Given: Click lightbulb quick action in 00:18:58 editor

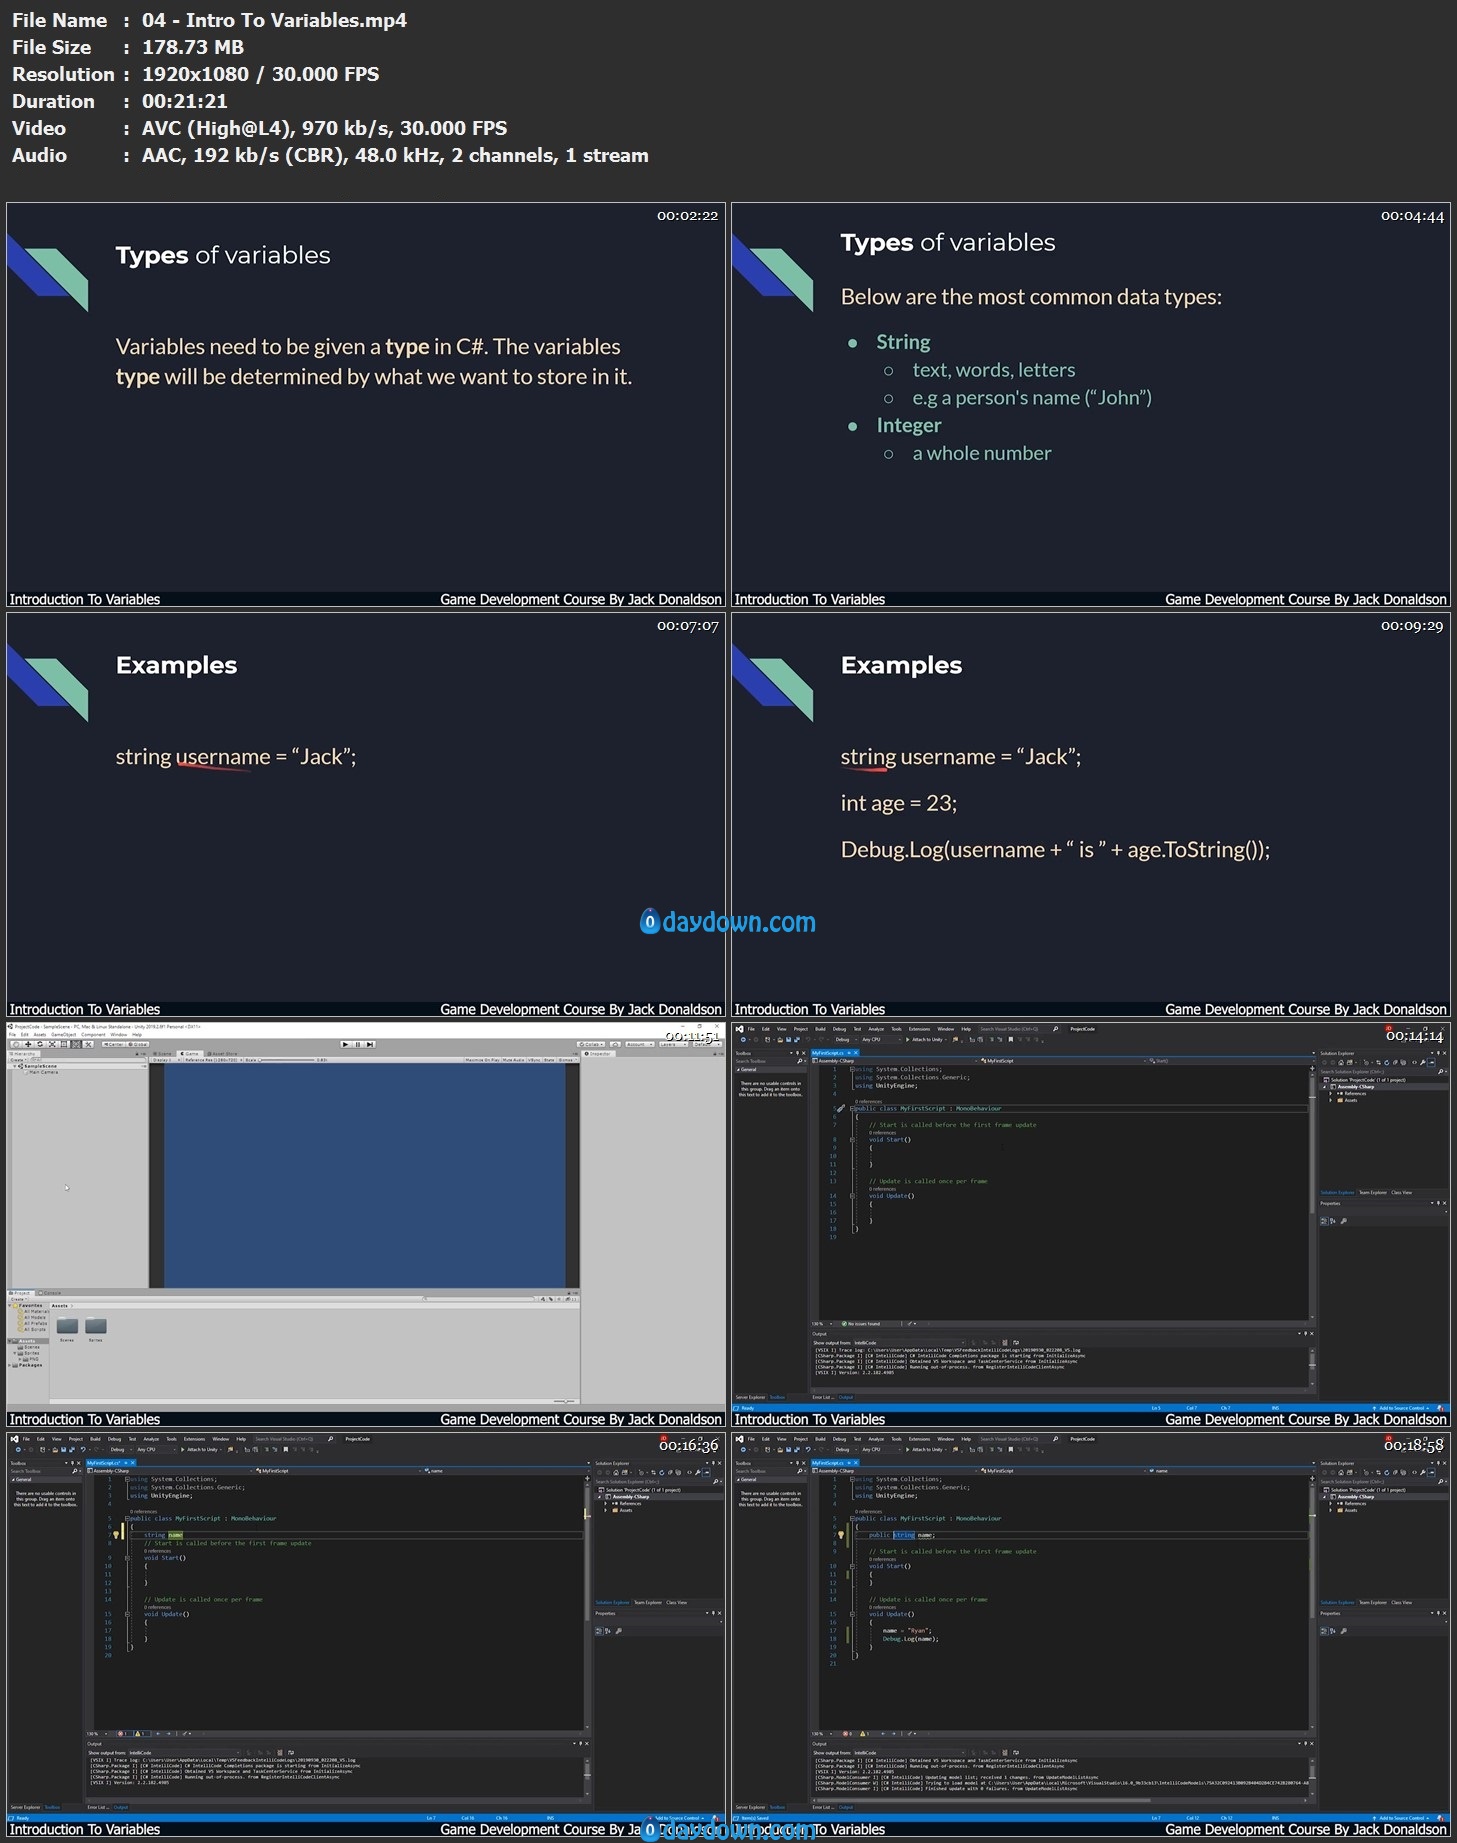Looking at the screenshot, I should (x=841, y=1535).
